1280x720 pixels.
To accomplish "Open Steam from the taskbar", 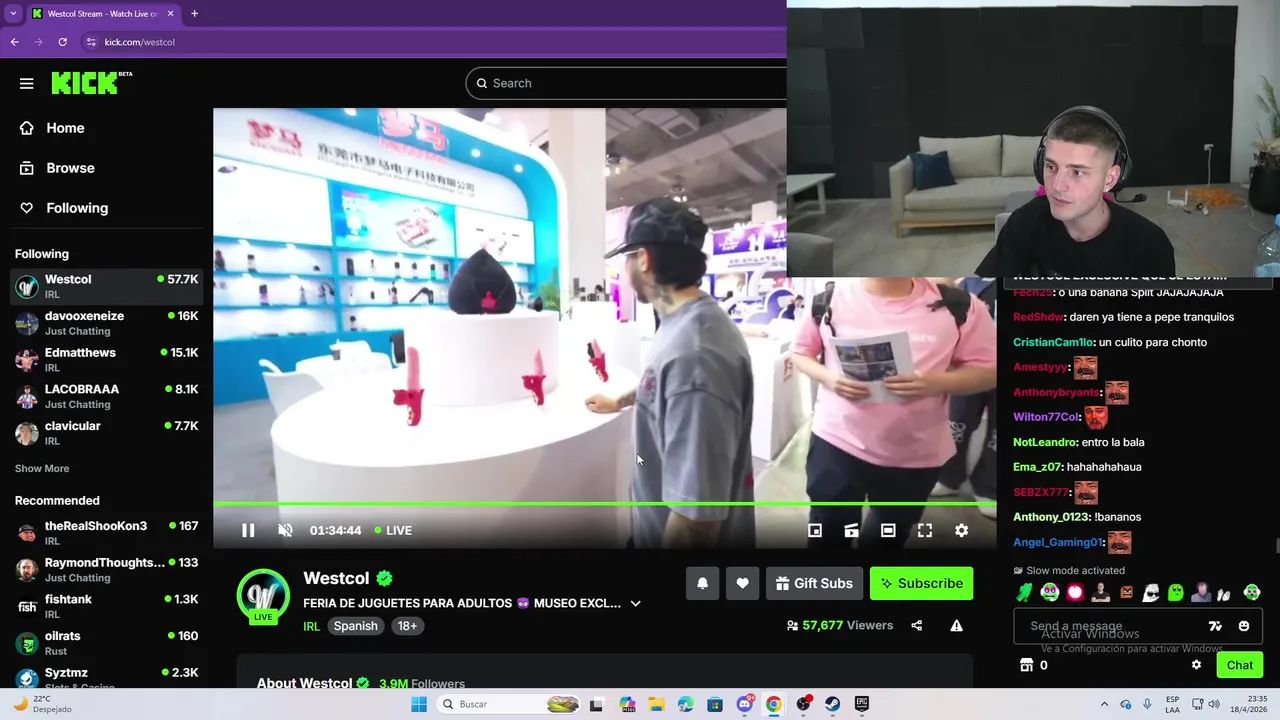I will [x=832, y=704].
